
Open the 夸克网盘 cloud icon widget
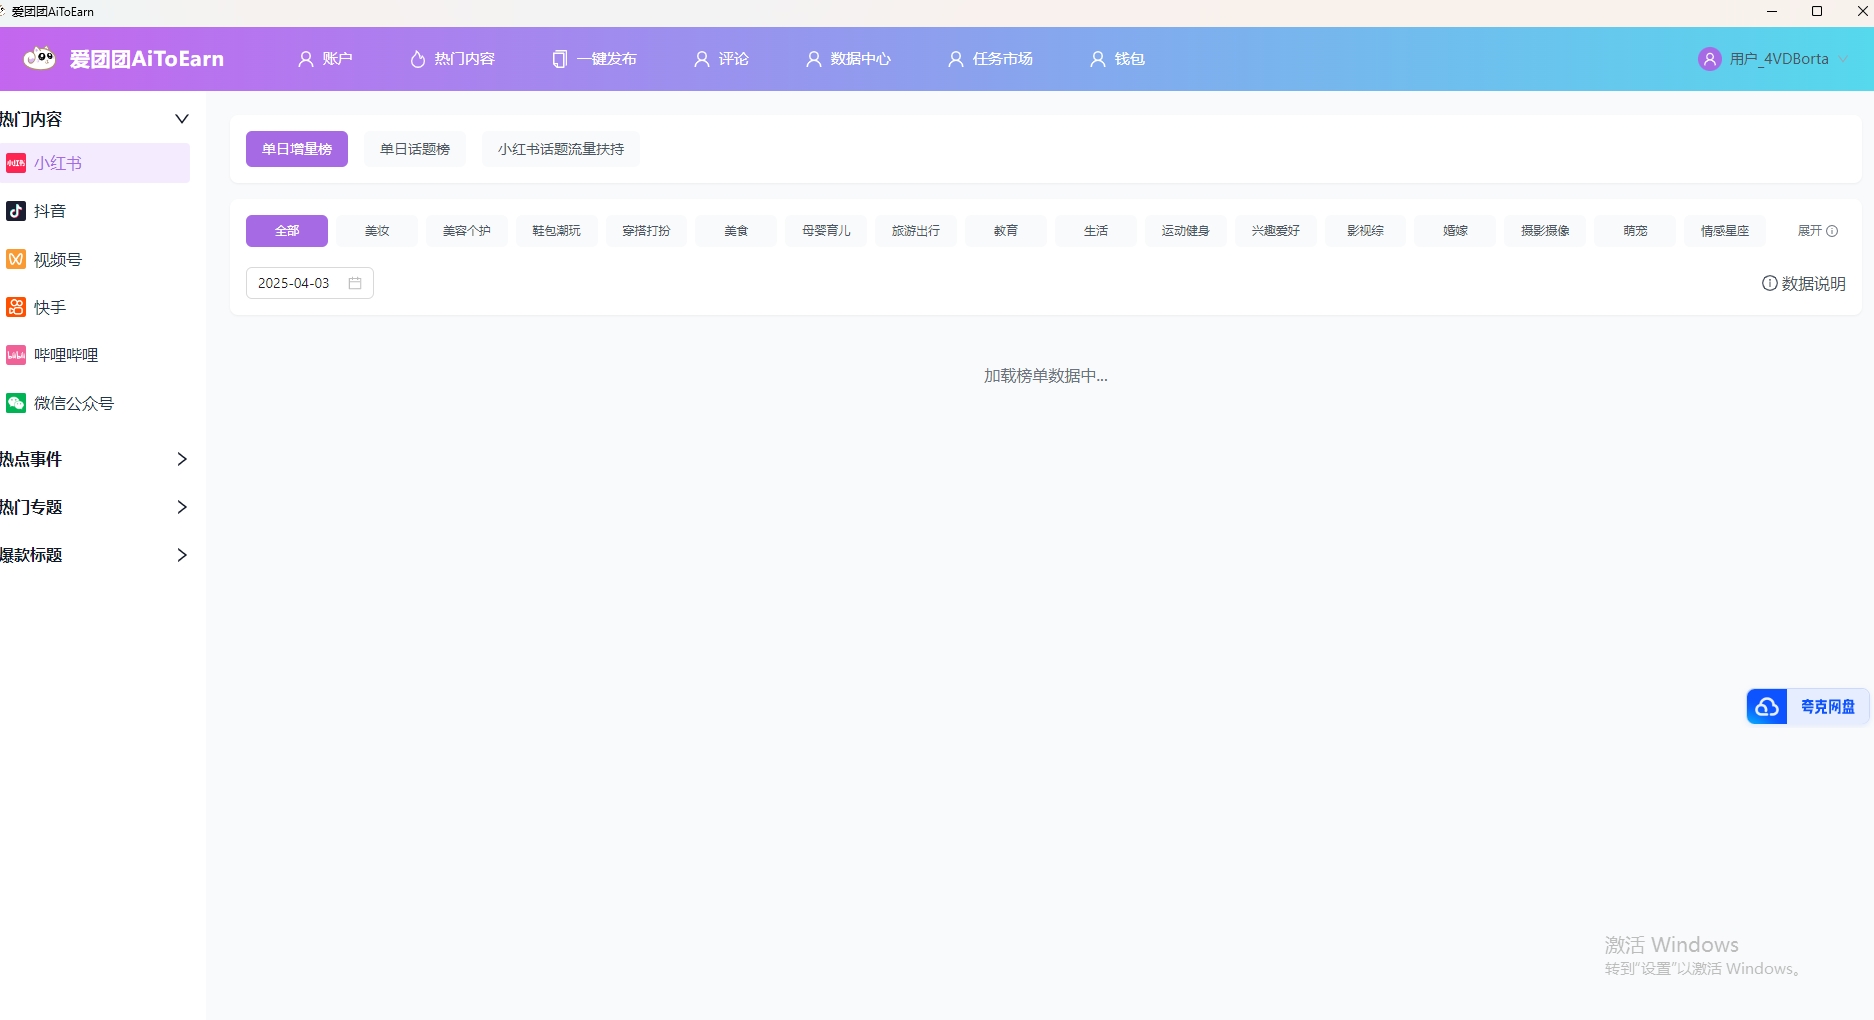(1767, 707)
